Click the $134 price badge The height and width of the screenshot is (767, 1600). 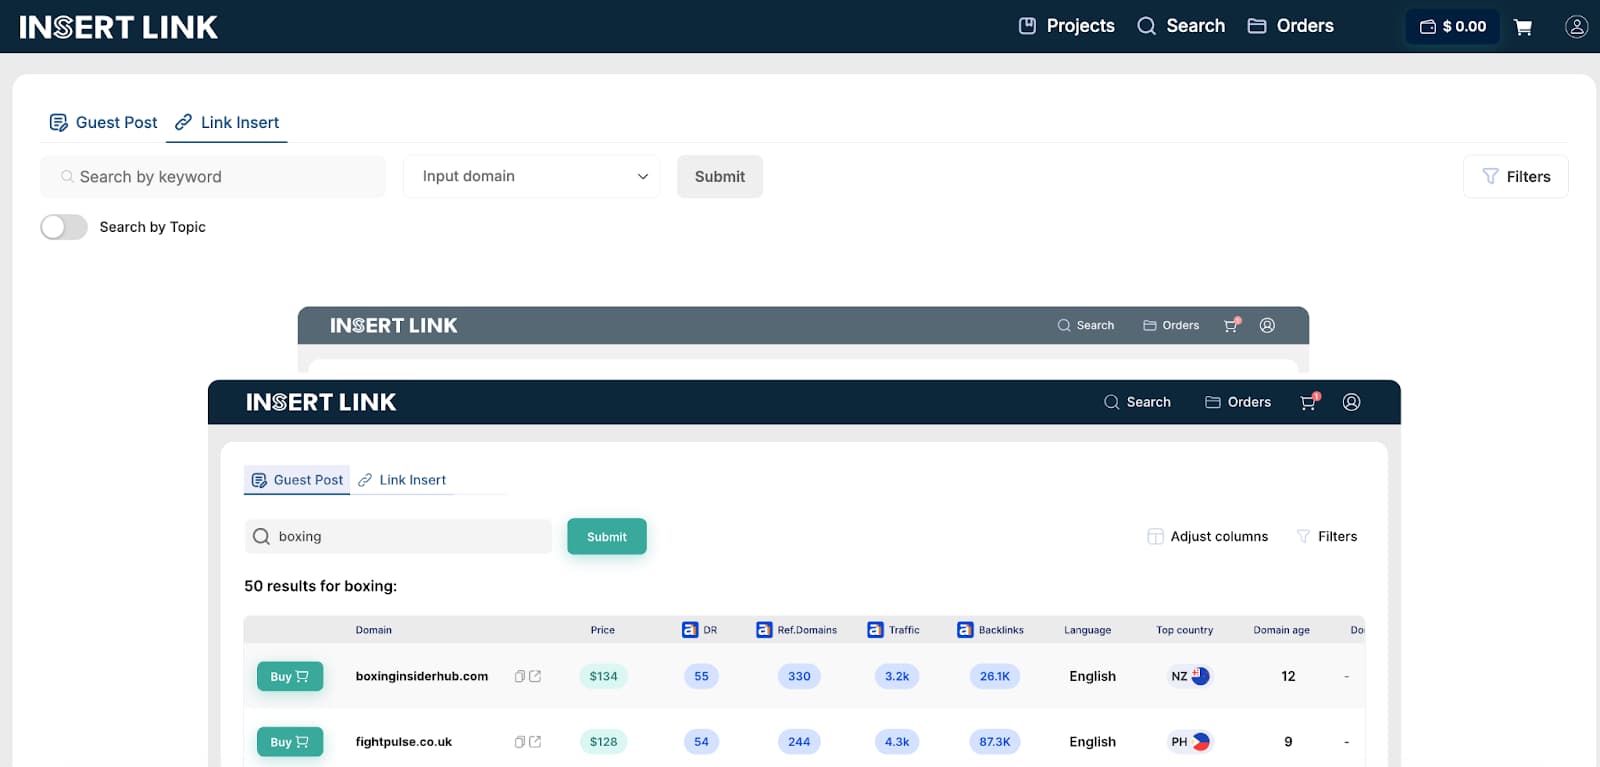[x=603, y=677]
